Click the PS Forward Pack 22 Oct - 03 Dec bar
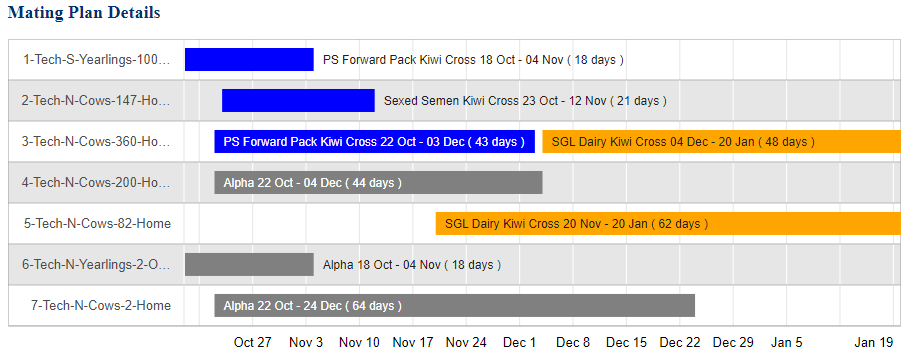Screen dimensions: 913x362 [x=374, y=141]
